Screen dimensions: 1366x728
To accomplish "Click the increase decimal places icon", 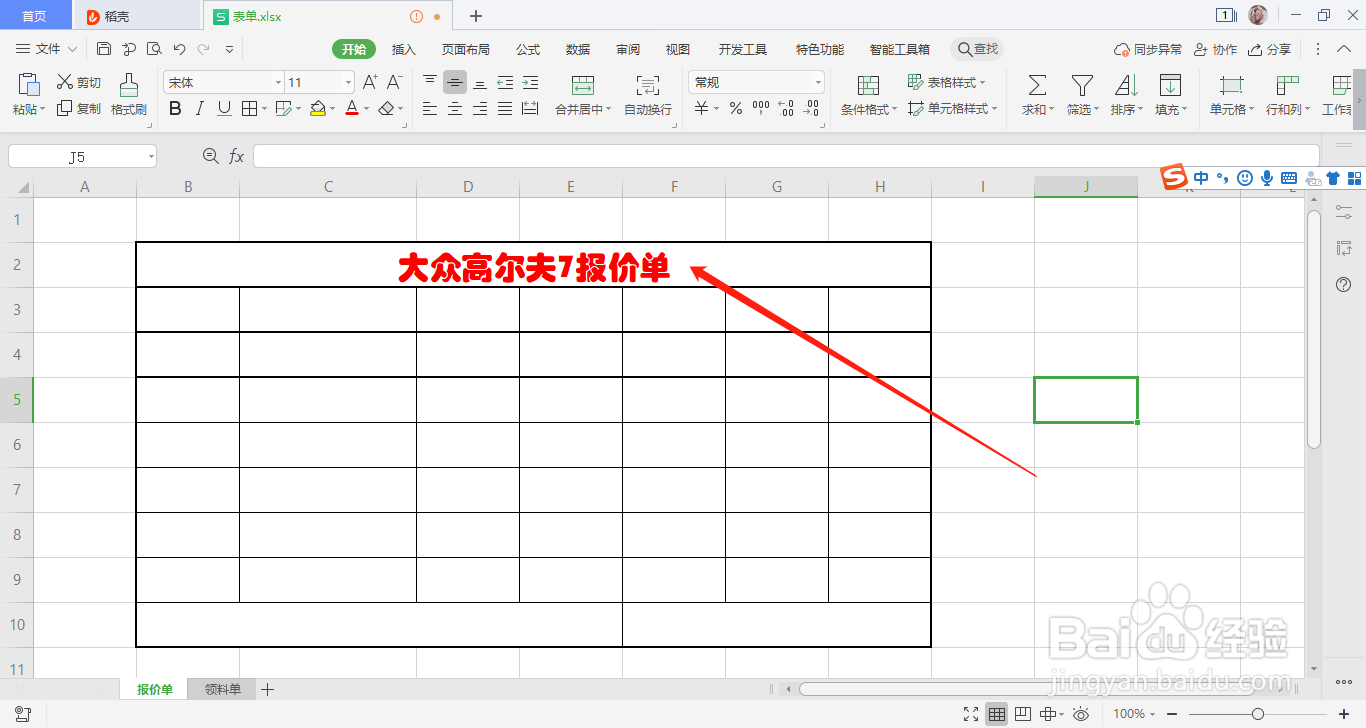I will pyautogui.click(x=786, y=108).
